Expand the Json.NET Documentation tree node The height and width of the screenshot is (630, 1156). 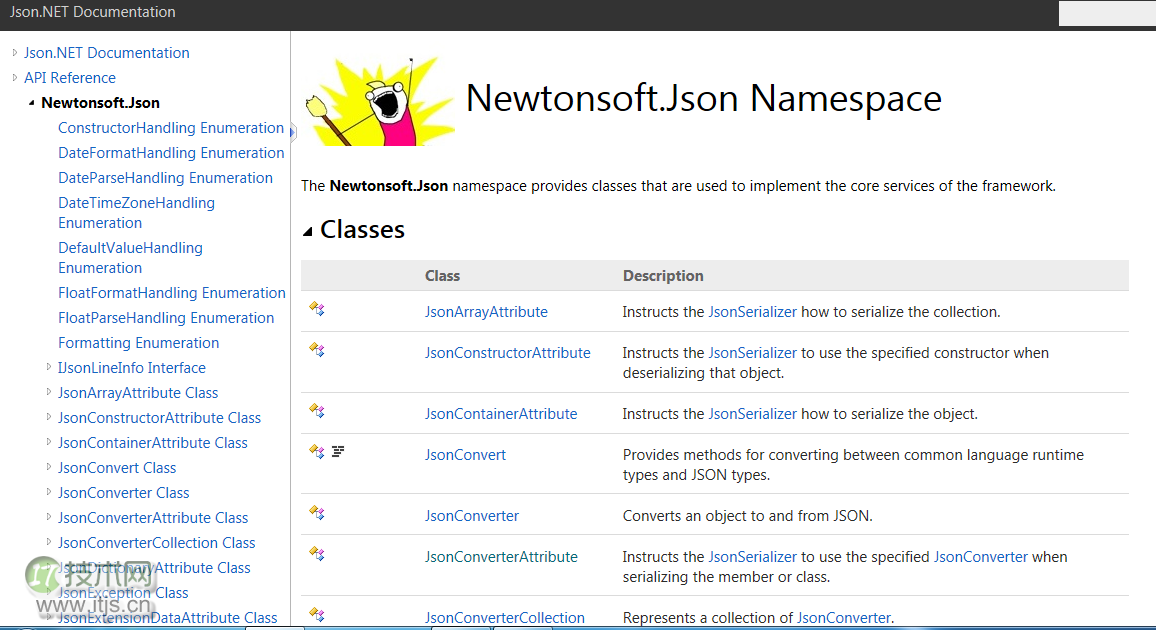pos(15,52)
